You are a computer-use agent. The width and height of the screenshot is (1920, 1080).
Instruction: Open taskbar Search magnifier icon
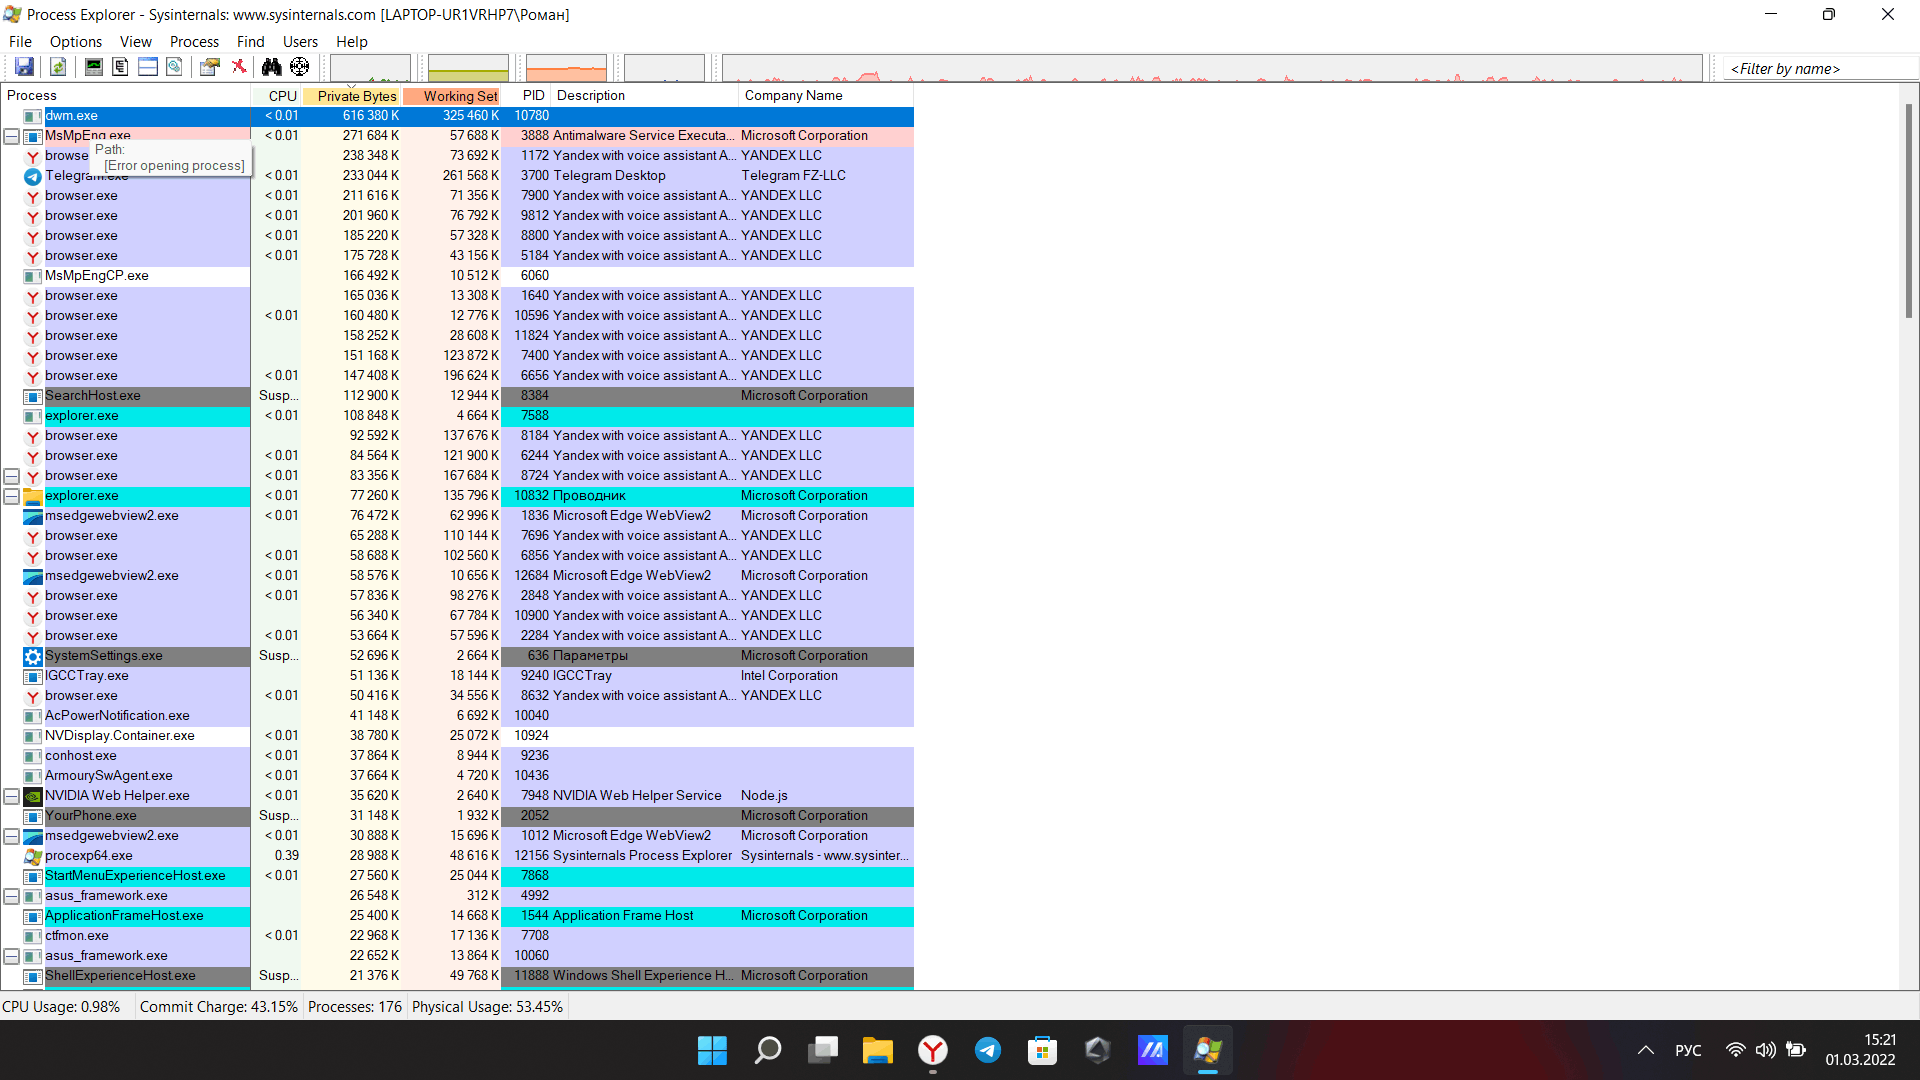click(767, 1050)
